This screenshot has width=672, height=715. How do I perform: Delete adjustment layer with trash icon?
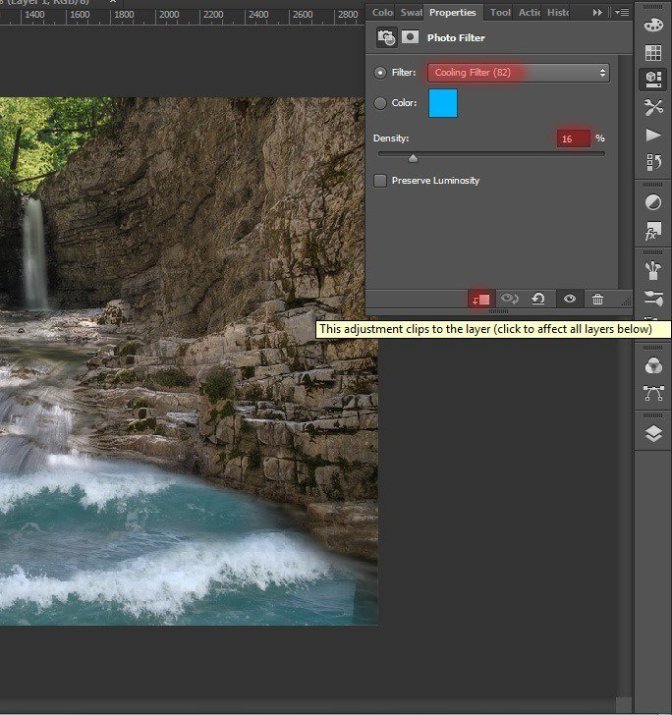tap(597, 299)
